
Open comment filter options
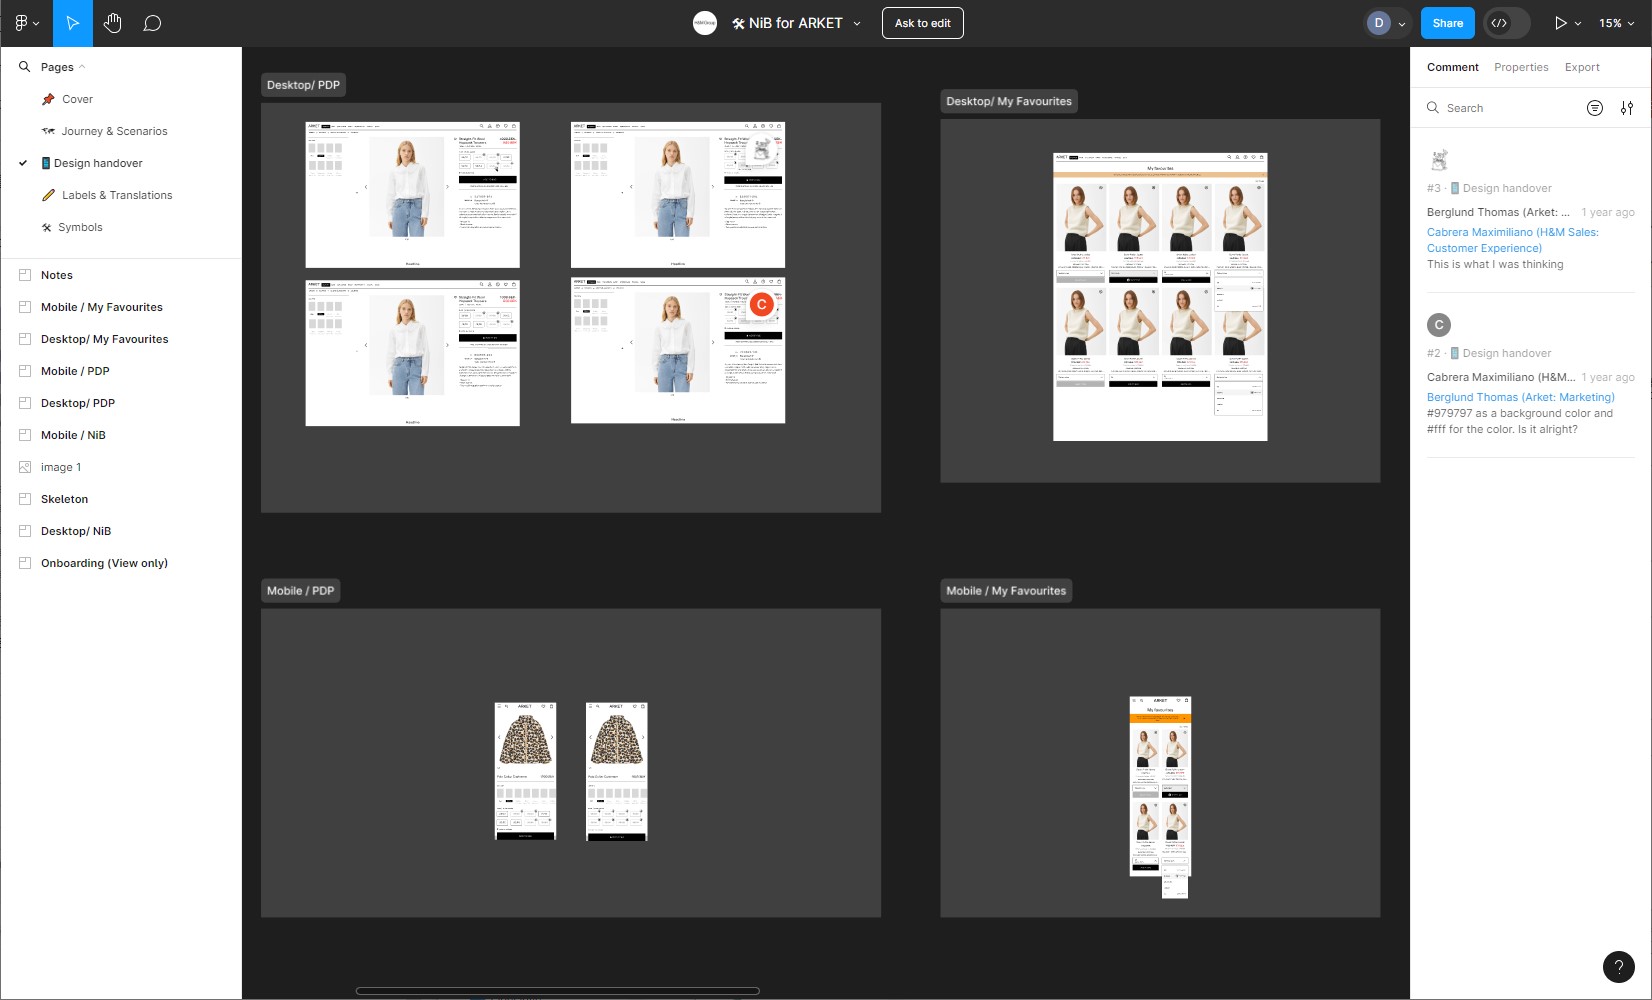(1595, 108)
